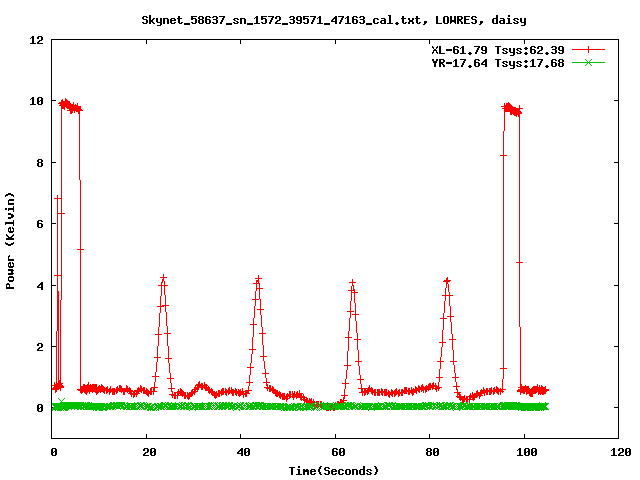Click the y-axis tick label 2
Image resolution: width=640 pixels, height=480 pixels.
40,347
